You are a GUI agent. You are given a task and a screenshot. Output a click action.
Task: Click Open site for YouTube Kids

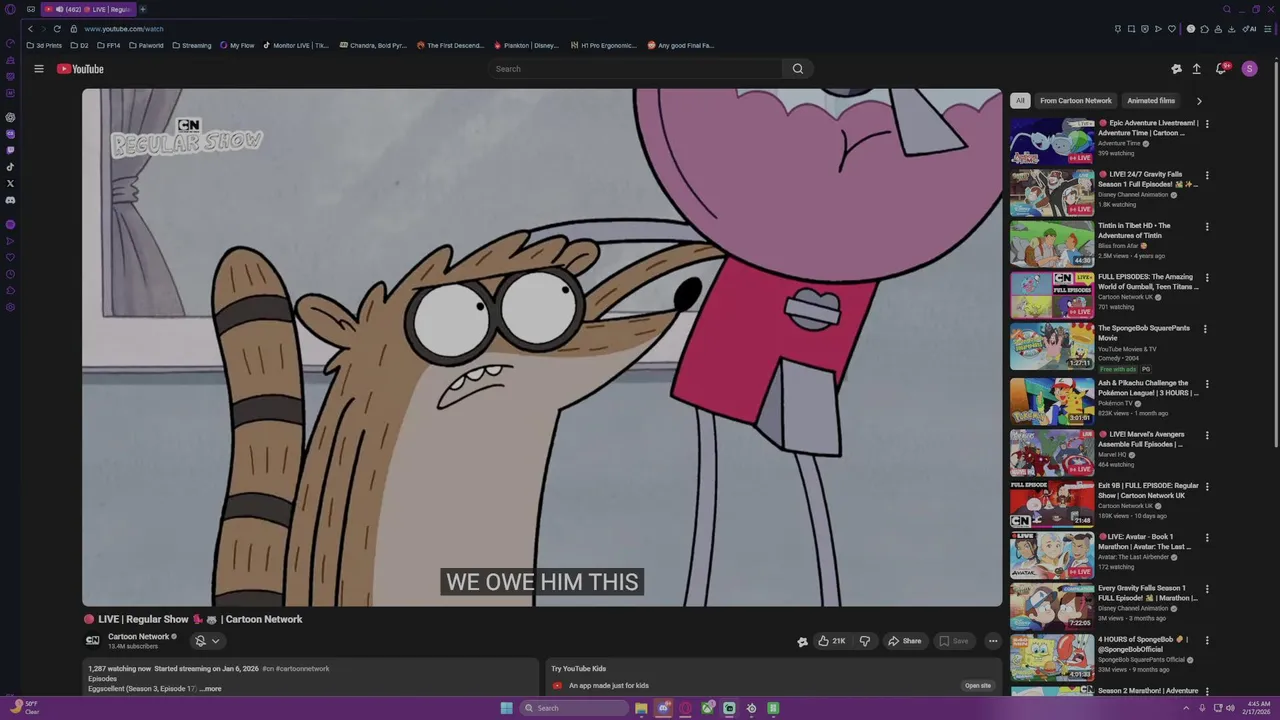978,686
